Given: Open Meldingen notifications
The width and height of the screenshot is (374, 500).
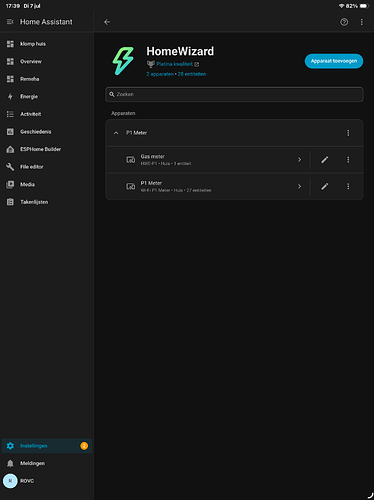Looking at the screenshot, I should (47, 463).
